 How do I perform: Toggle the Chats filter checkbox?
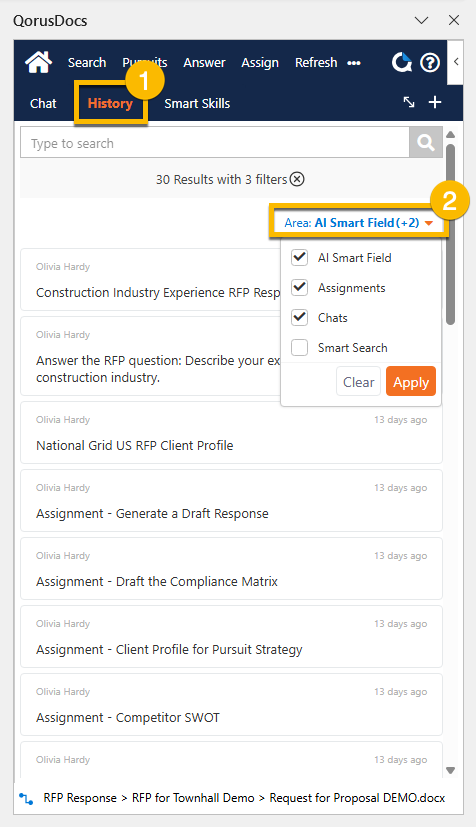click(299, 318)
